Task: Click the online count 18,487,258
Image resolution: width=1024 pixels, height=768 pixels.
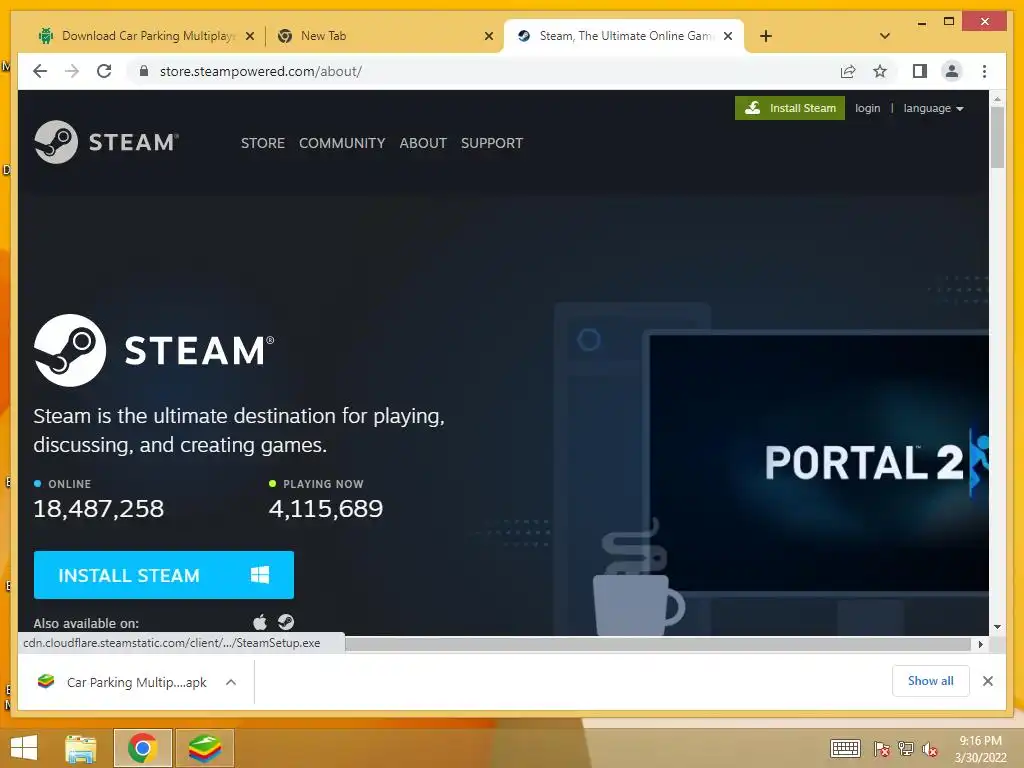Action: pos(99,509)
